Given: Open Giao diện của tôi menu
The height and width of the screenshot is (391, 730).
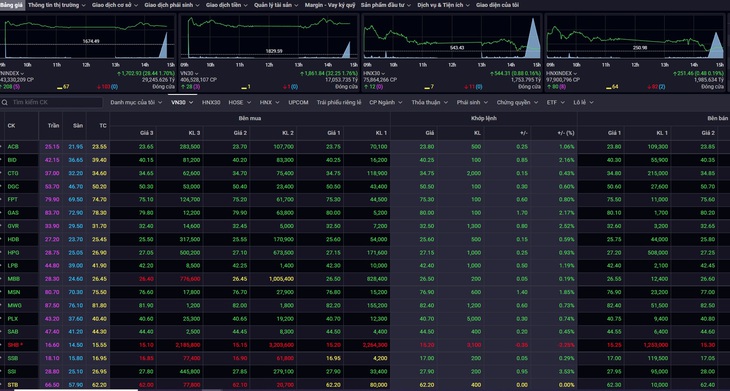Looking at the screenshot, I should 497,5.
